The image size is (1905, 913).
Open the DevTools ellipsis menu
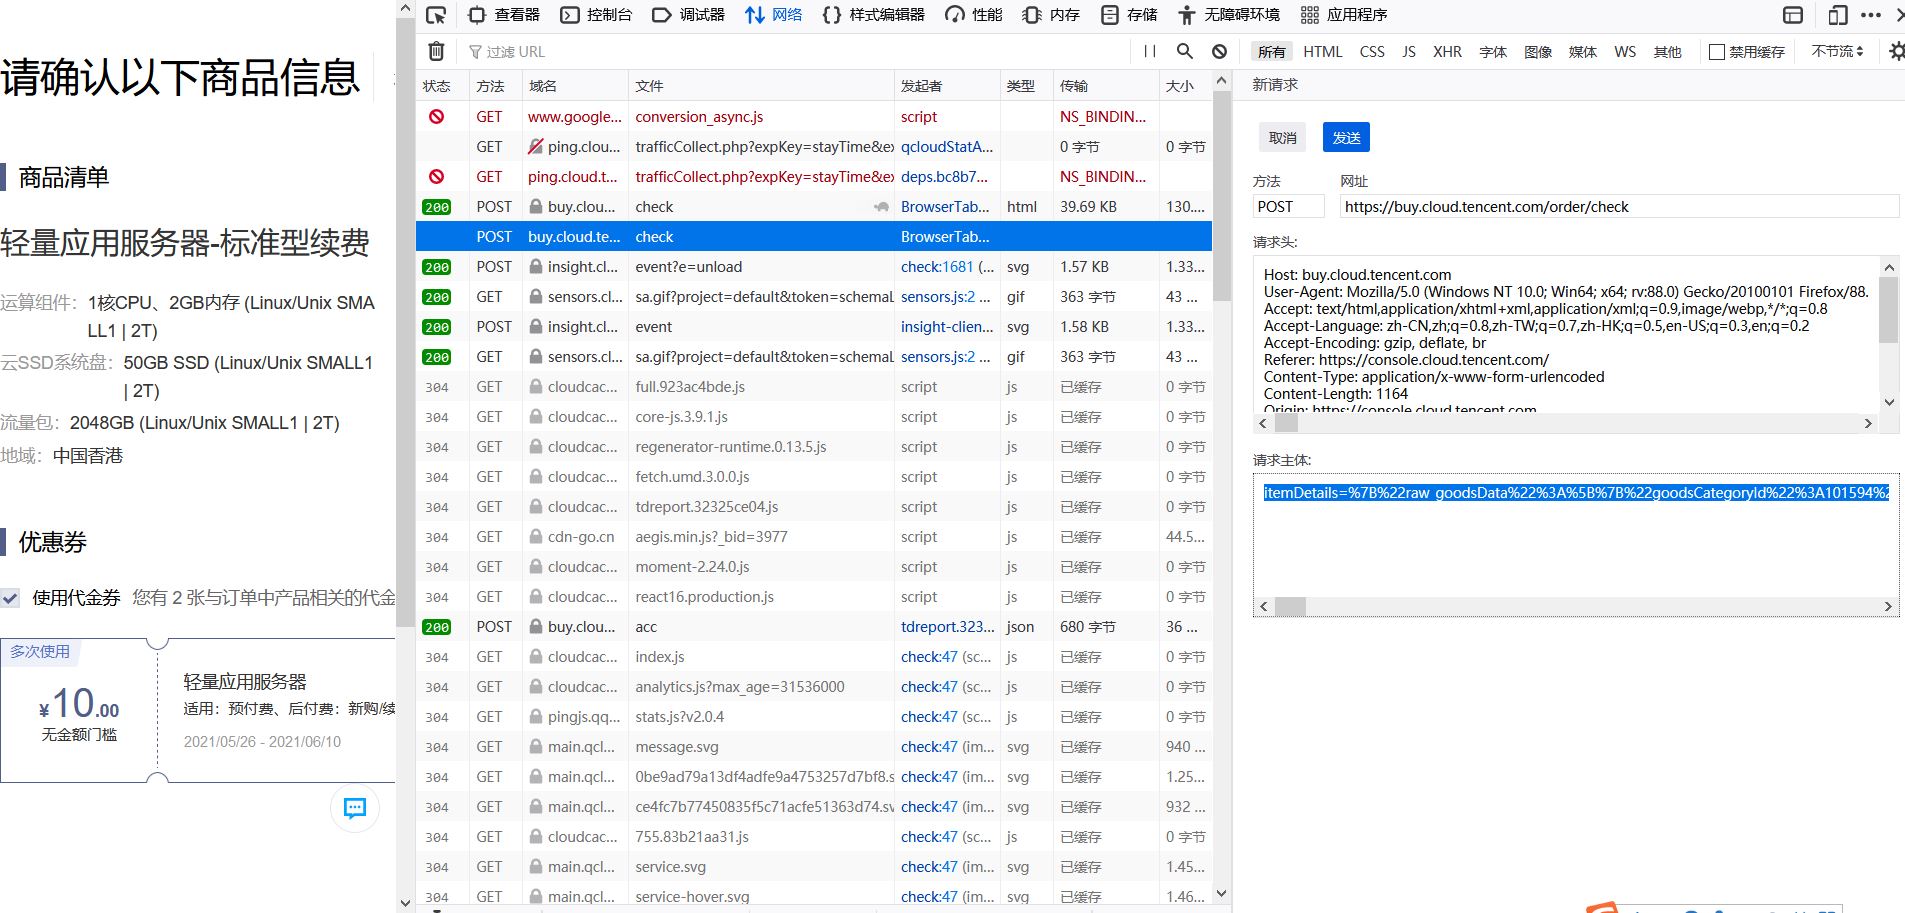coord(1870,15)
